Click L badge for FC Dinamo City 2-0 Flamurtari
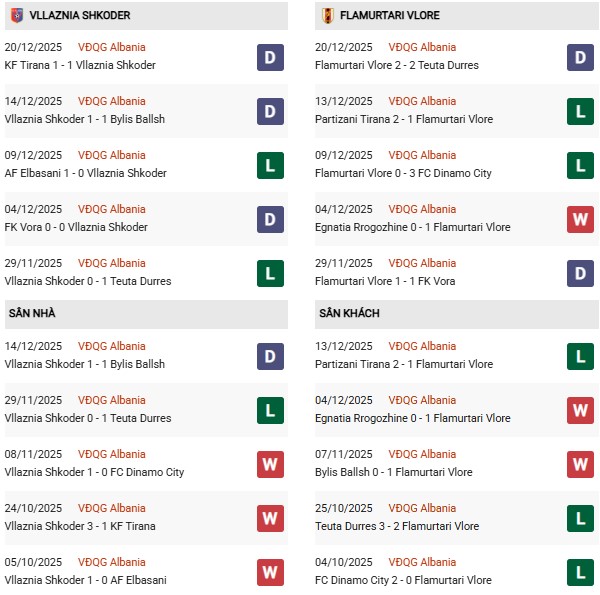The image size is (600, 595). coord(581,572)
